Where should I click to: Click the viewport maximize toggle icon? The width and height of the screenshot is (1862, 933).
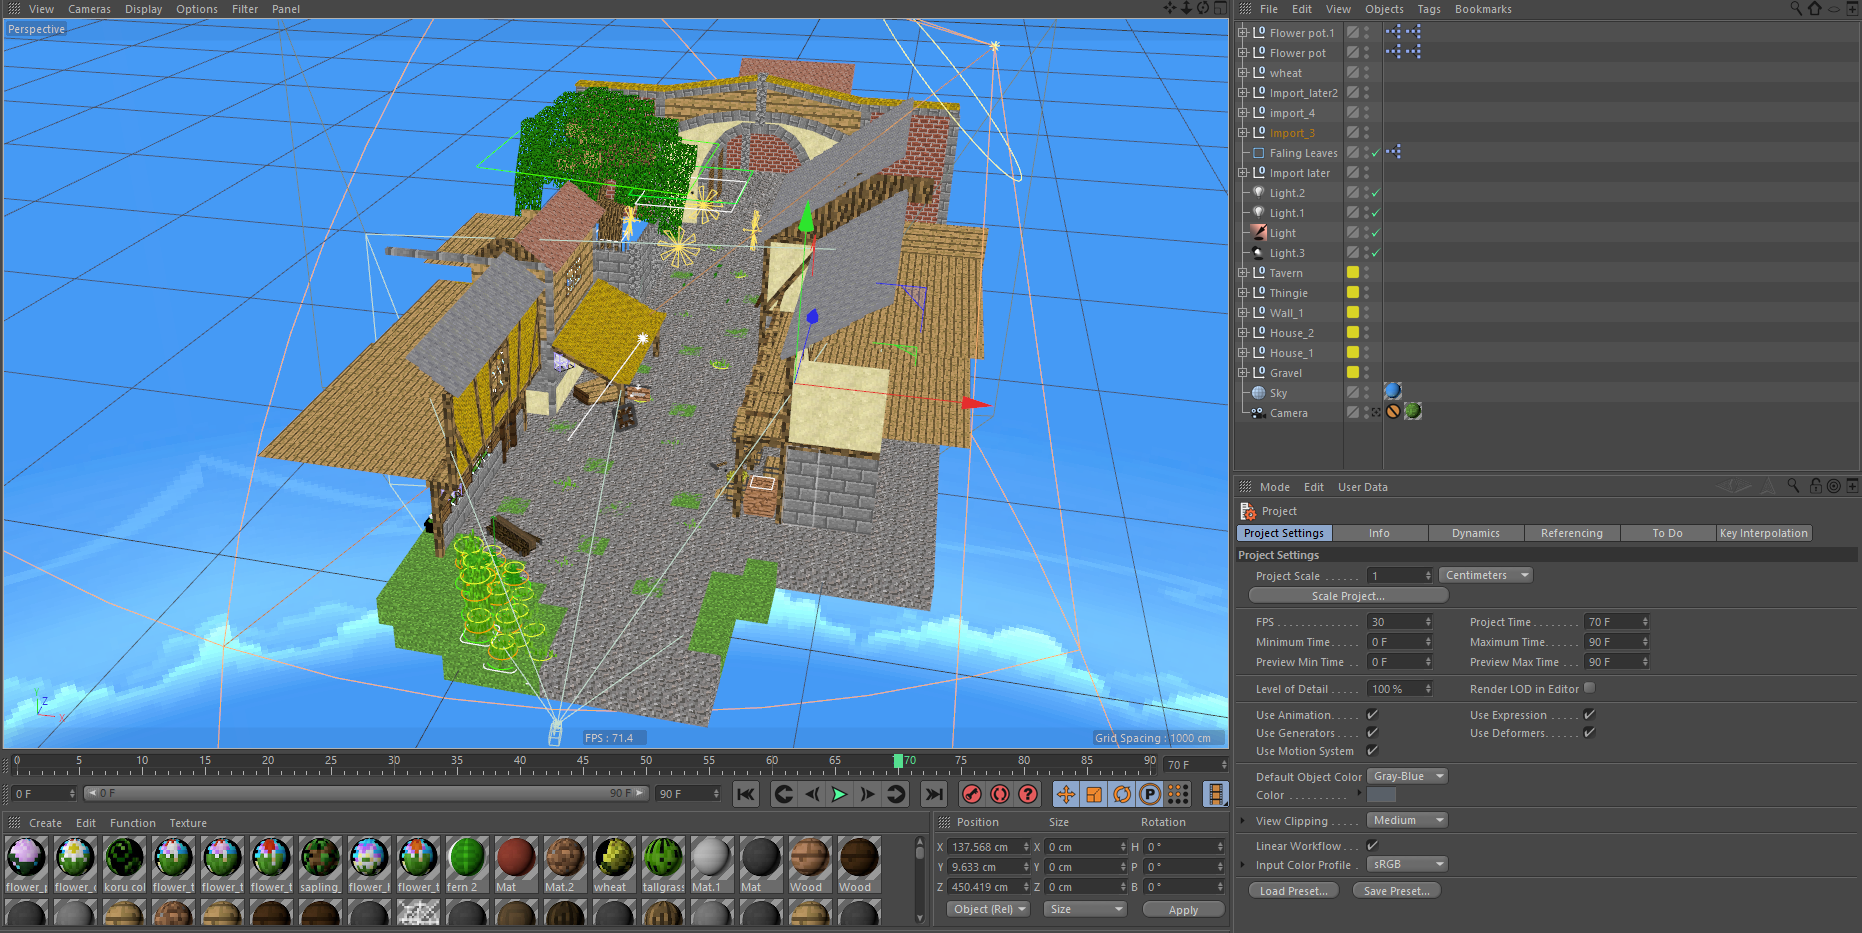coord(1220,8)
